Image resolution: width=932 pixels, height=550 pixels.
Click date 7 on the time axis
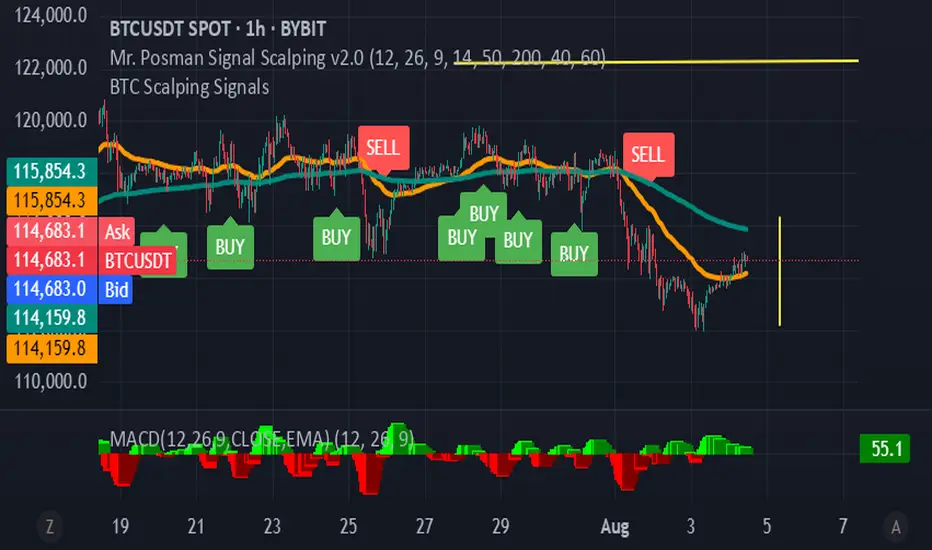click(x=843, y=526)
